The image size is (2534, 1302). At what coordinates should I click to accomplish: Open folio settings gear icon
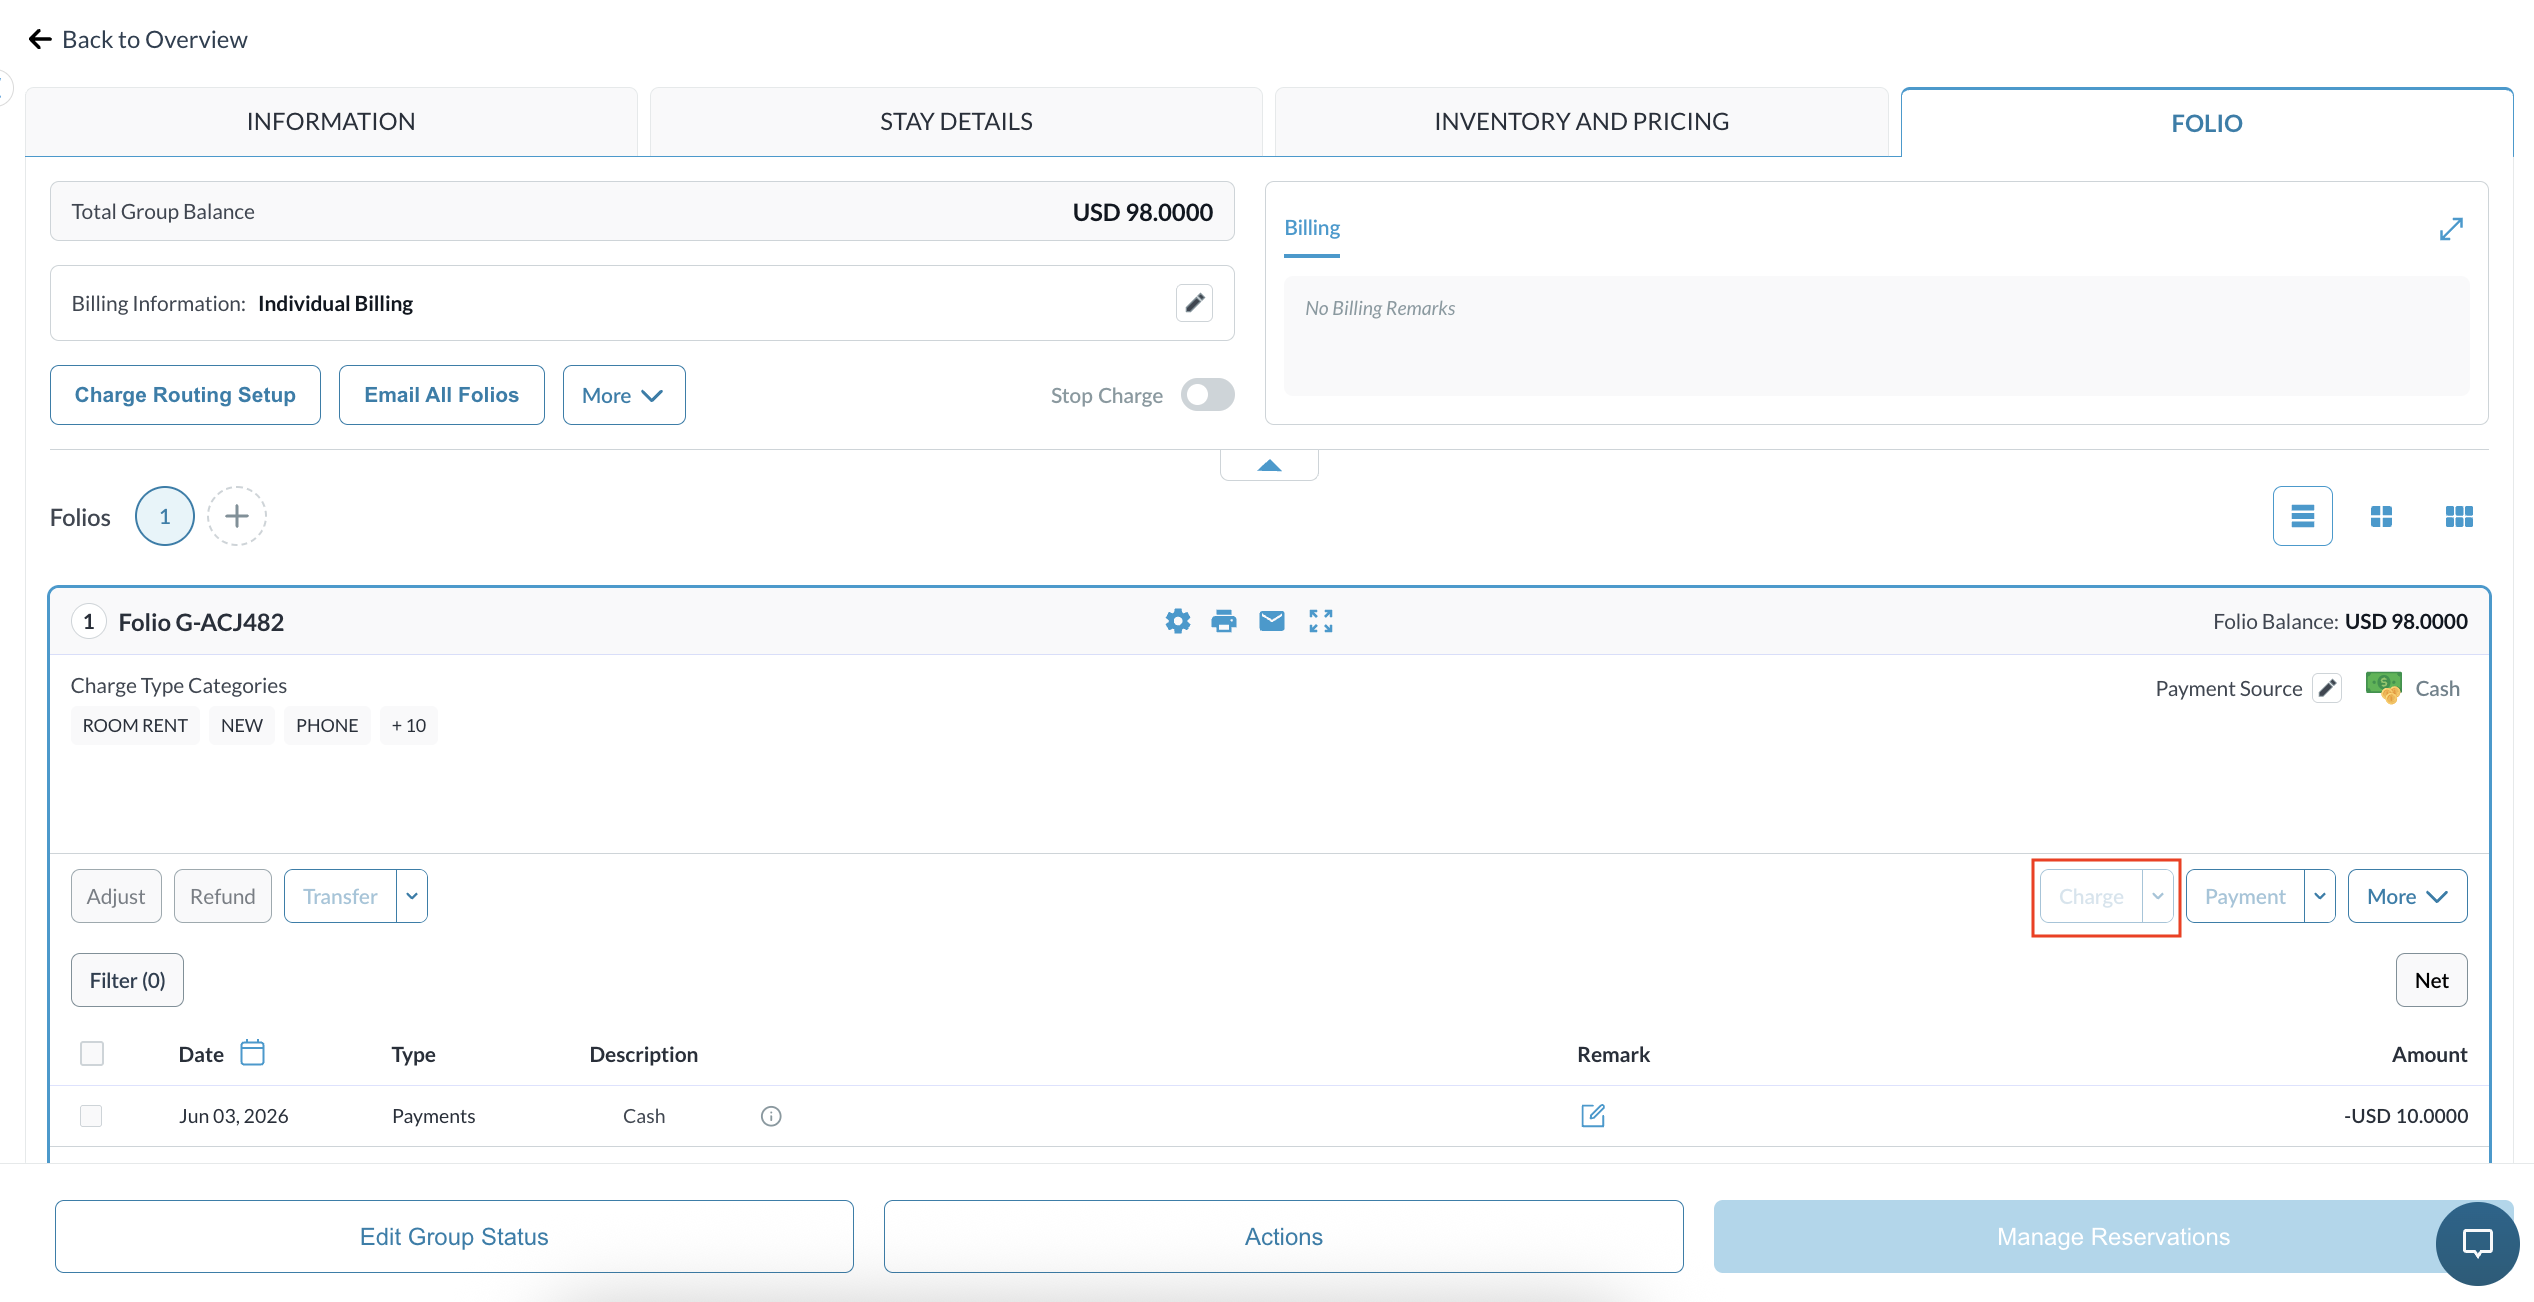pos(1178,621)
